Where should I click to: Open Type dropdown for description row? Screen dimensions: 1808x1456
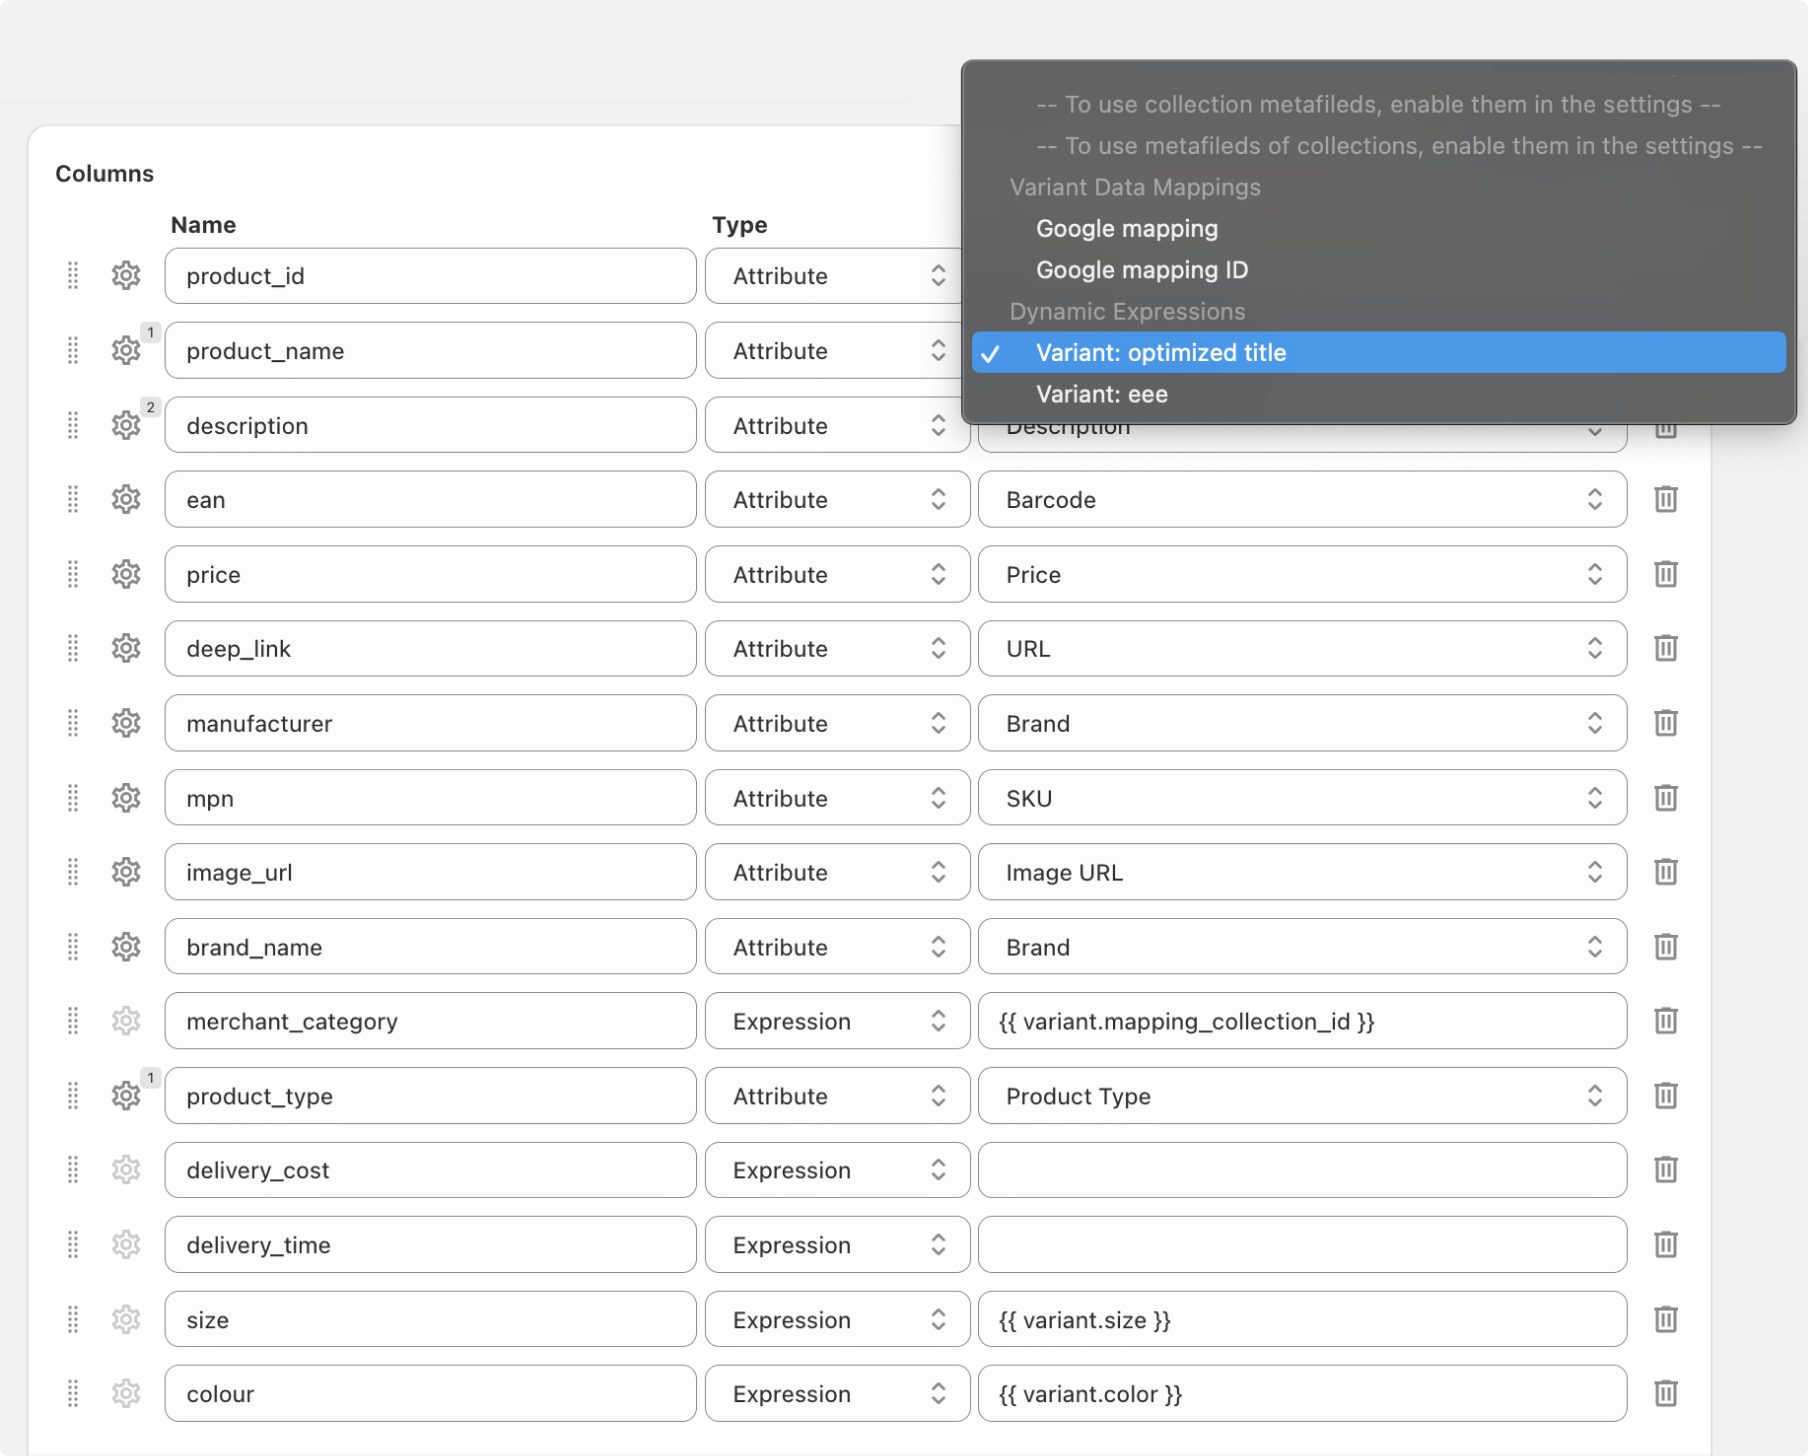(x=837, y=425)
